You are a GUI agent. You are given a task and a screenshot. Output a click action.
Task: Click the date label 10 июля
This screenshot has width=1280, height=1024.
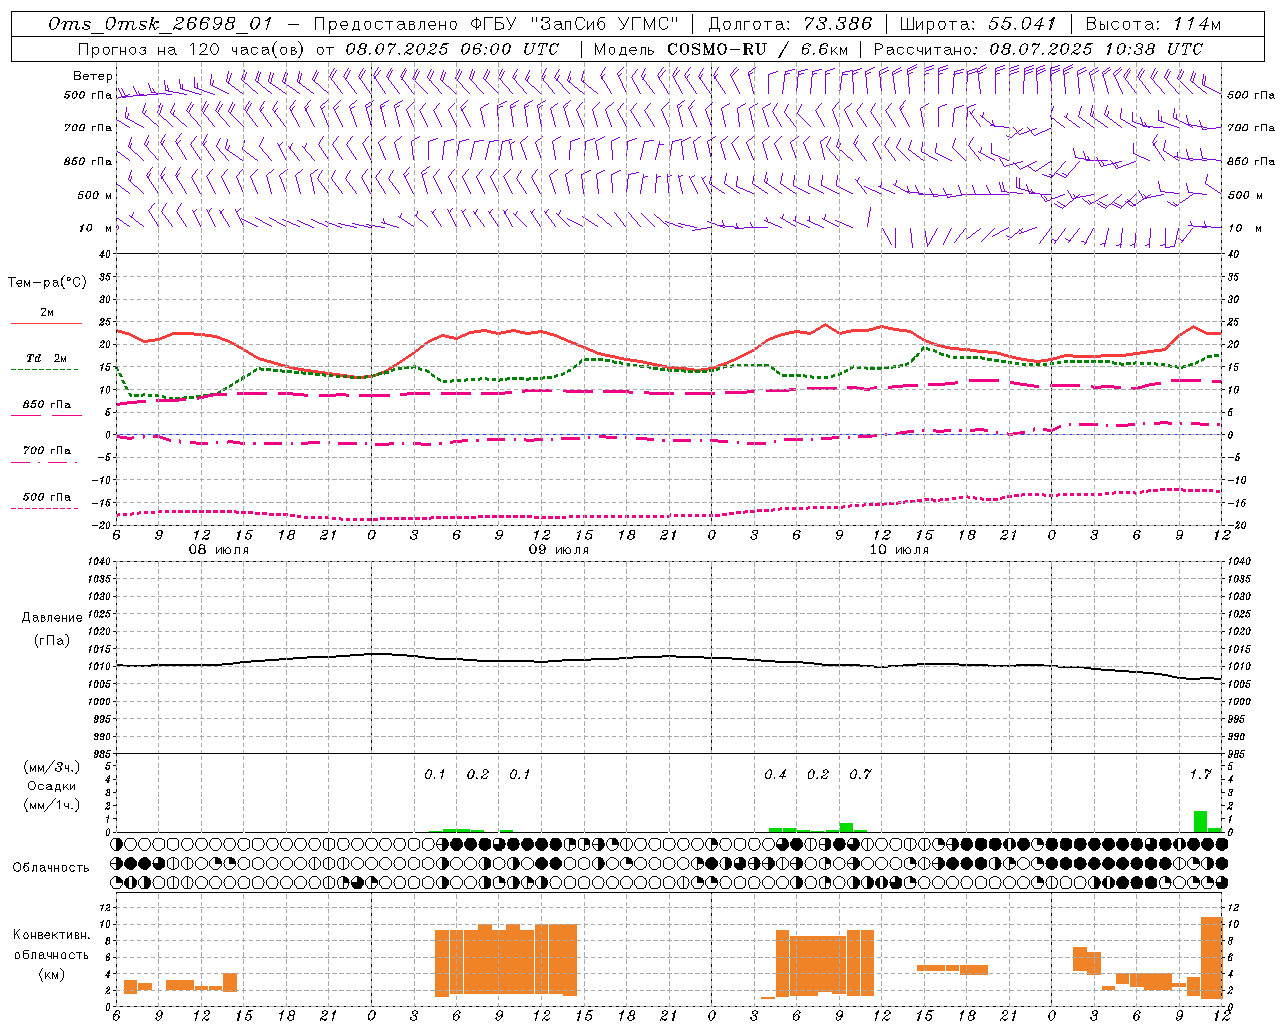(899, 550)
